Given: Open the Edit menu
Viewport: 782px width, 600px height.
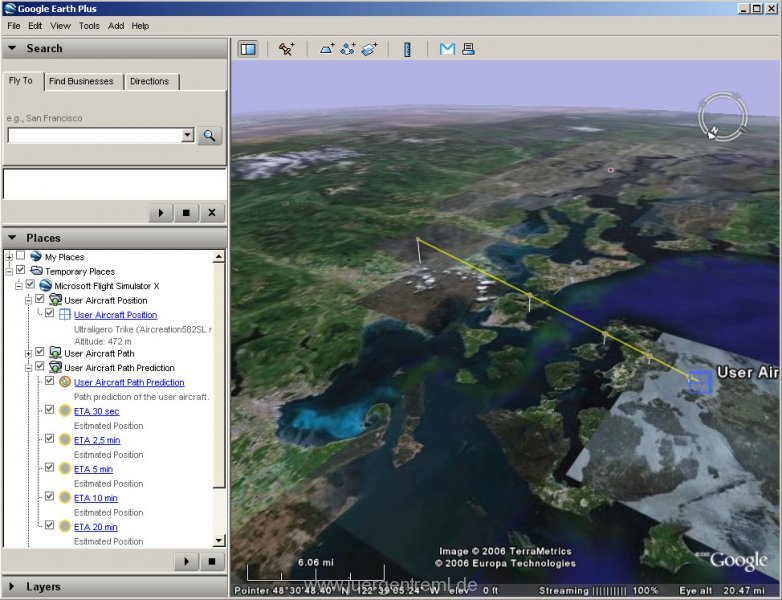Looking at the screenshot, I should pos(35,26).
